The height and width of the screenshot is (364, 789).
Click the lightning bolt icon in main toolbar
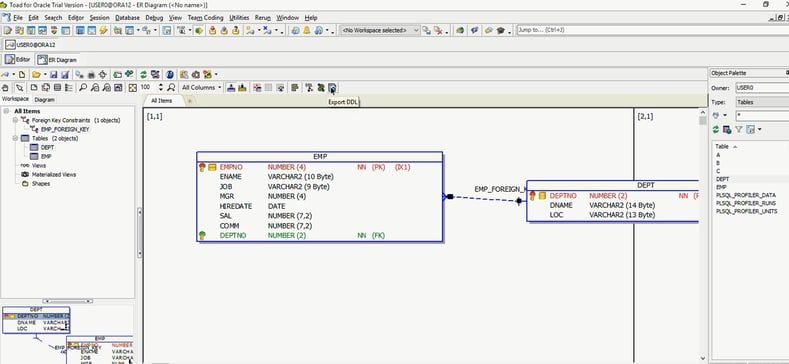(104, 30)
